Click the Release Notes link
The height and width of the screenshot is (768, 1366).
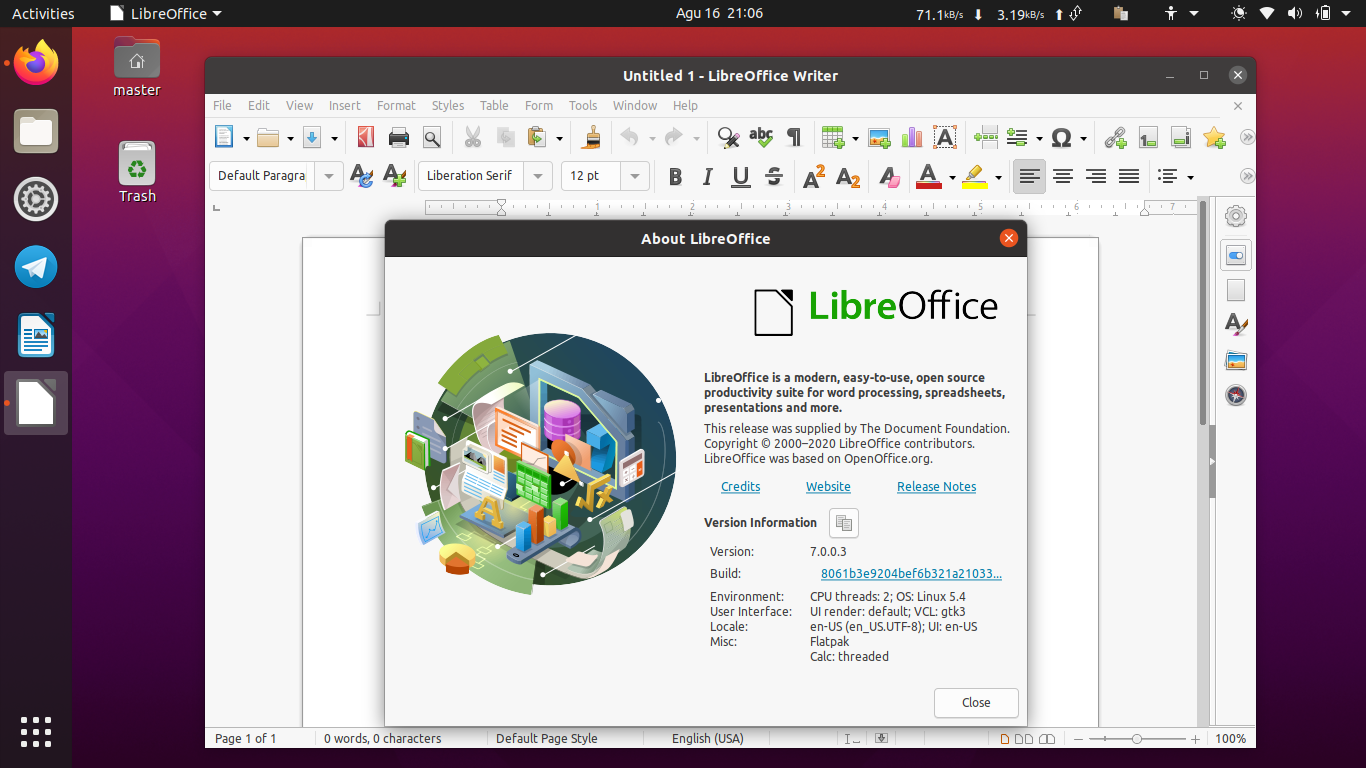click(936, 487)
